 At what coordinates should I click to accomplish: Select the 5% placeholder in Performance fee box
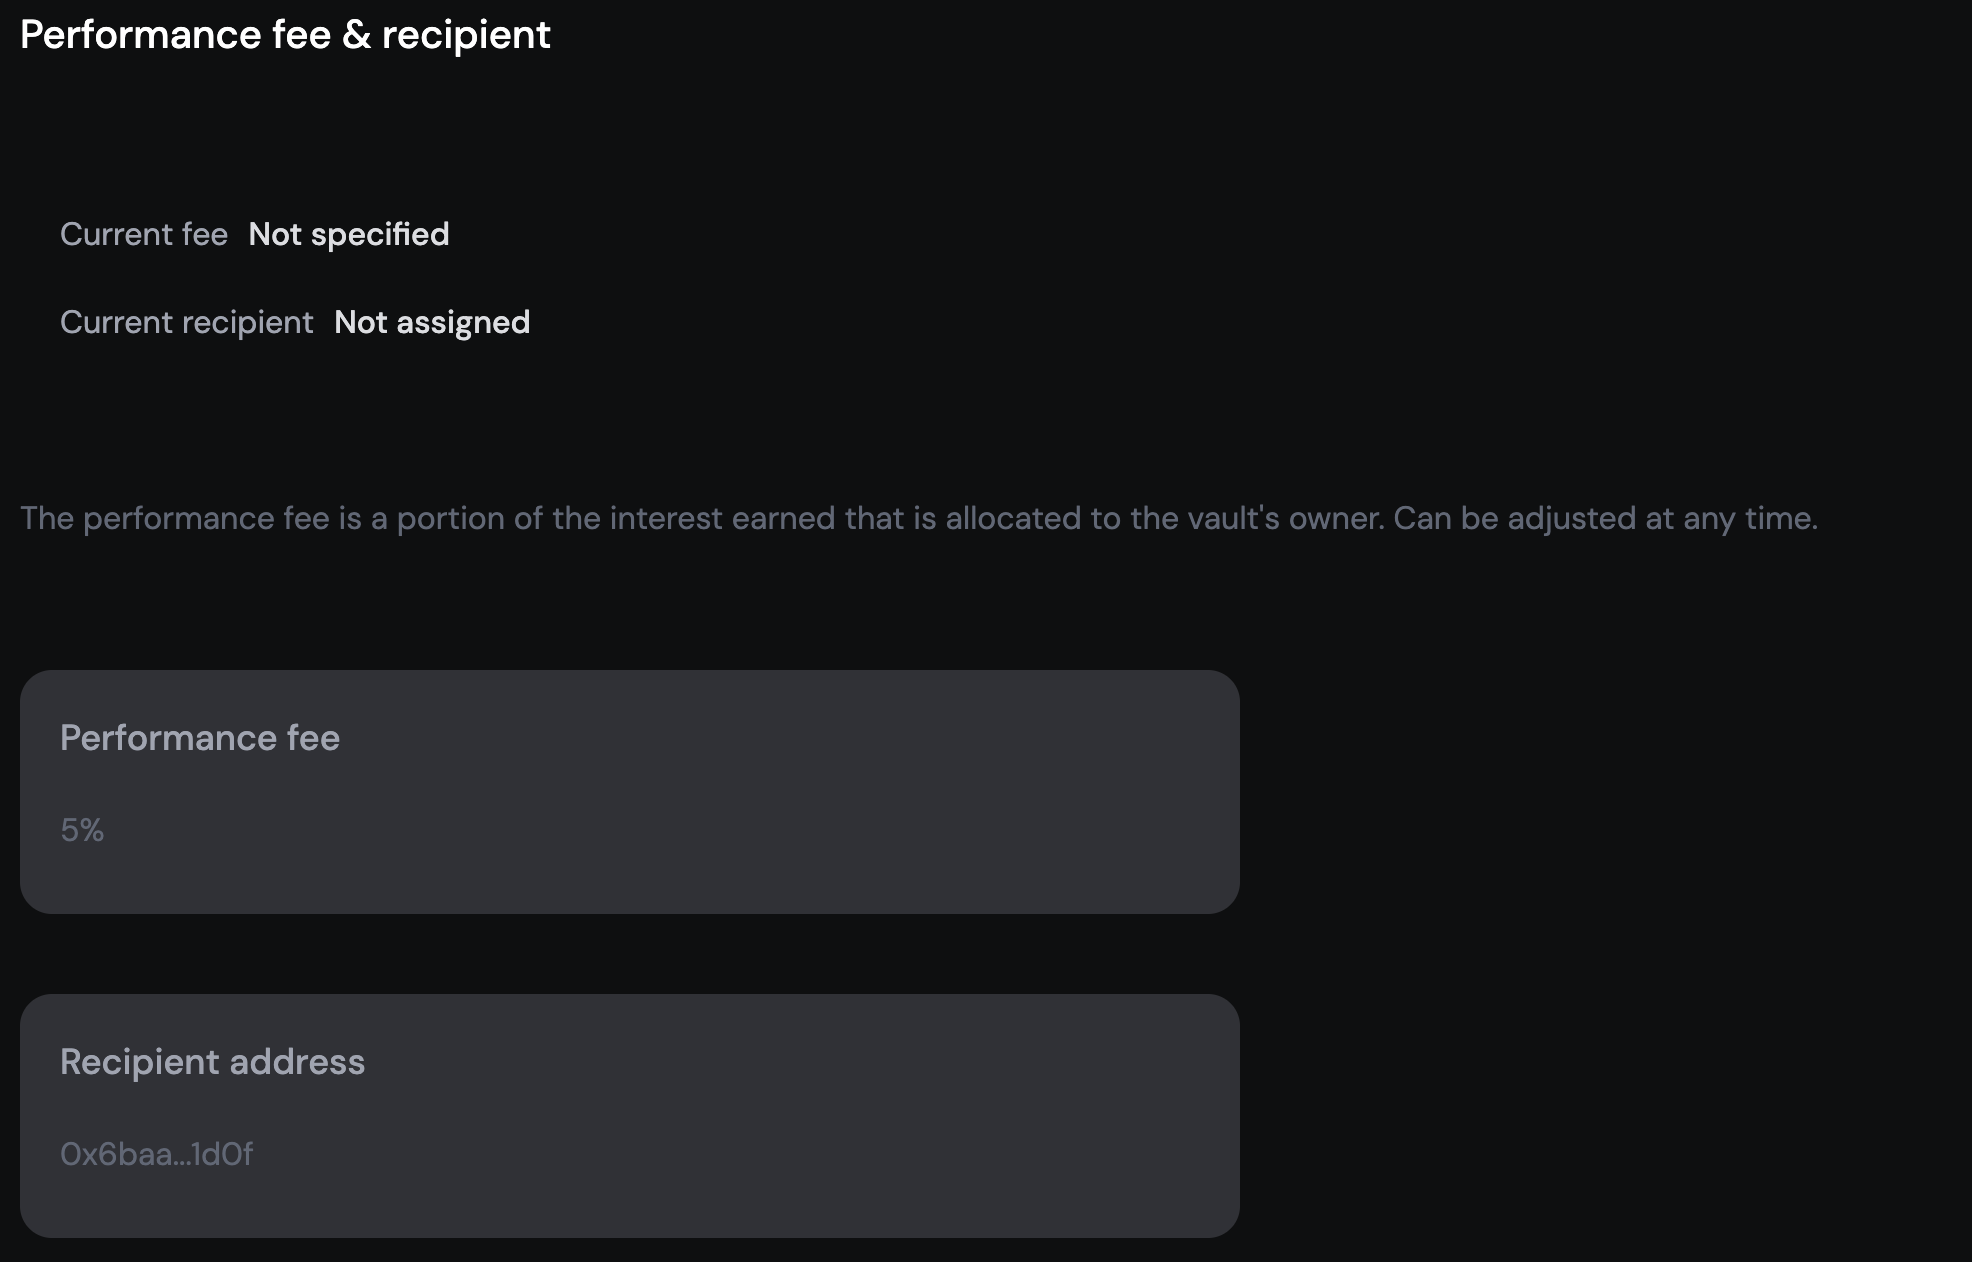click(x=82, y=830)
